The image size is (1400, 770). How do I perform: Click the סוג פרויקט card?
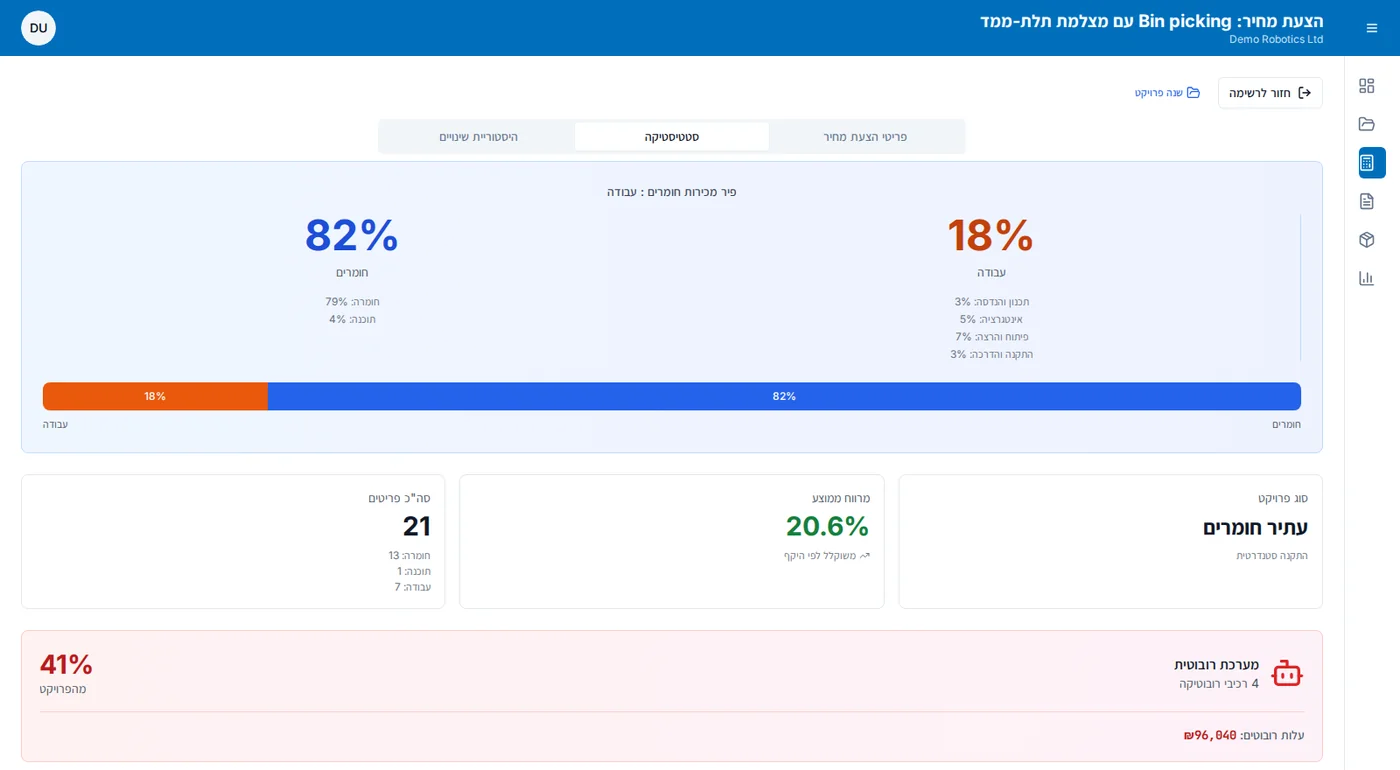pos(1110,541)
